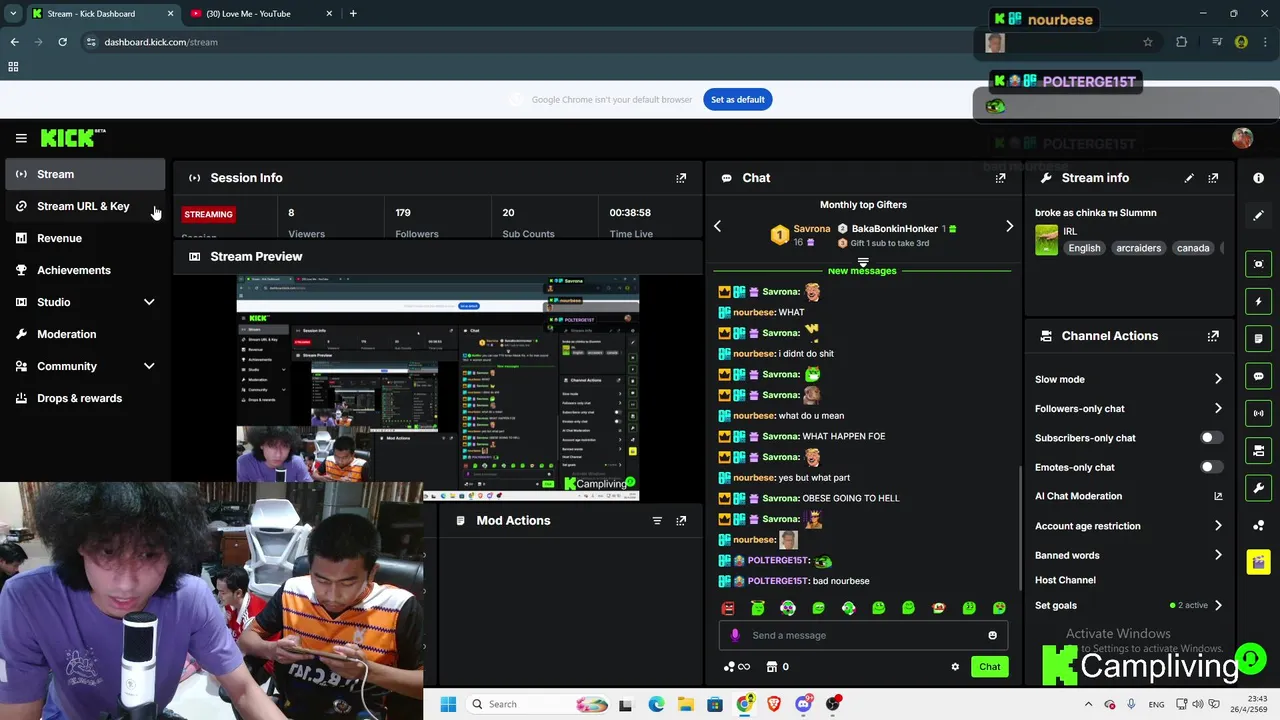
Task: Open Discord from the taskbar
Action: coord(803,704)
